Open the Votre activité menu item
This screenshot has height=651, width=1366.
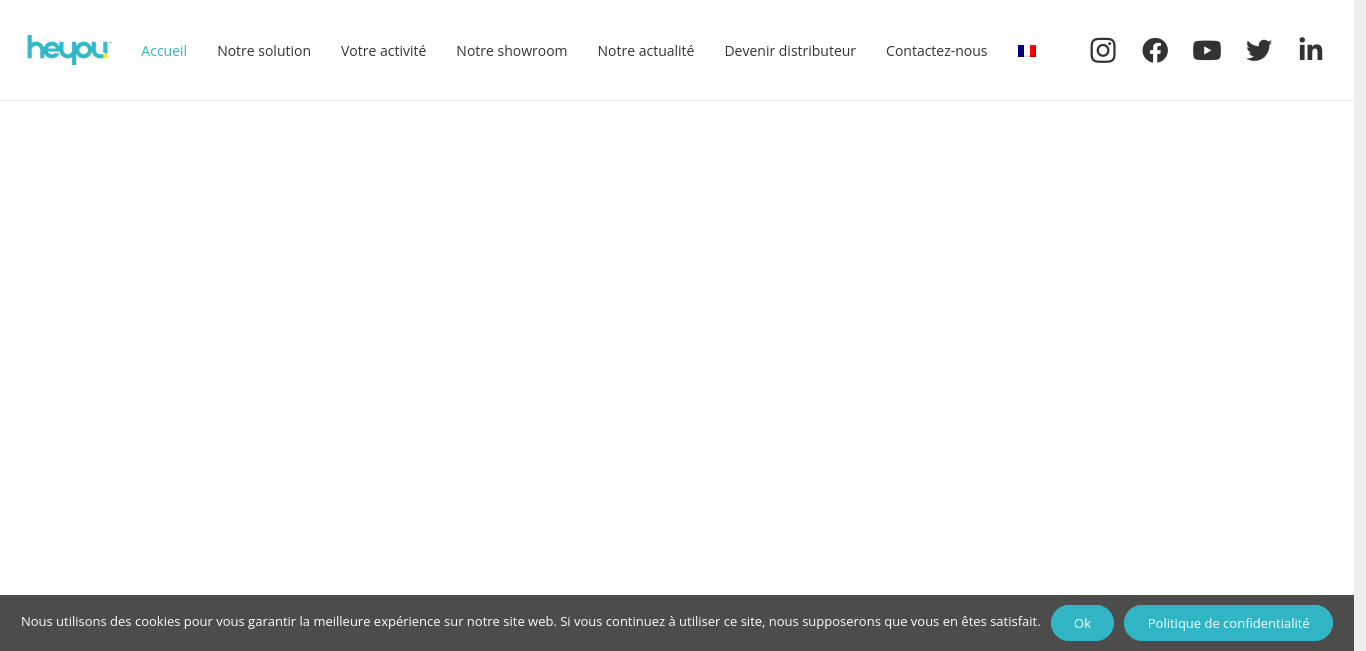[383, 51]
